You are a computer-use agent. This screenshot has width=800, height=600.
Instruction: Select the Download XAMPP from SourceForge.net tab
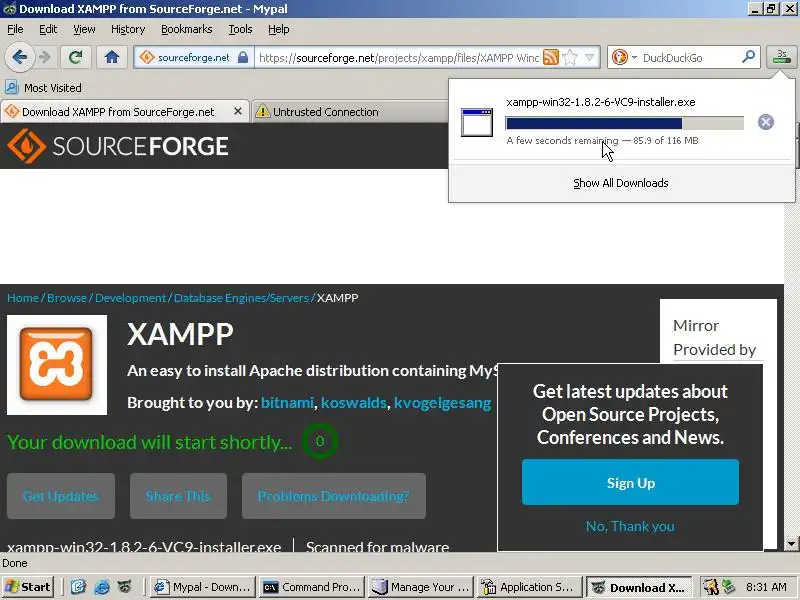[x=118, y=112]
